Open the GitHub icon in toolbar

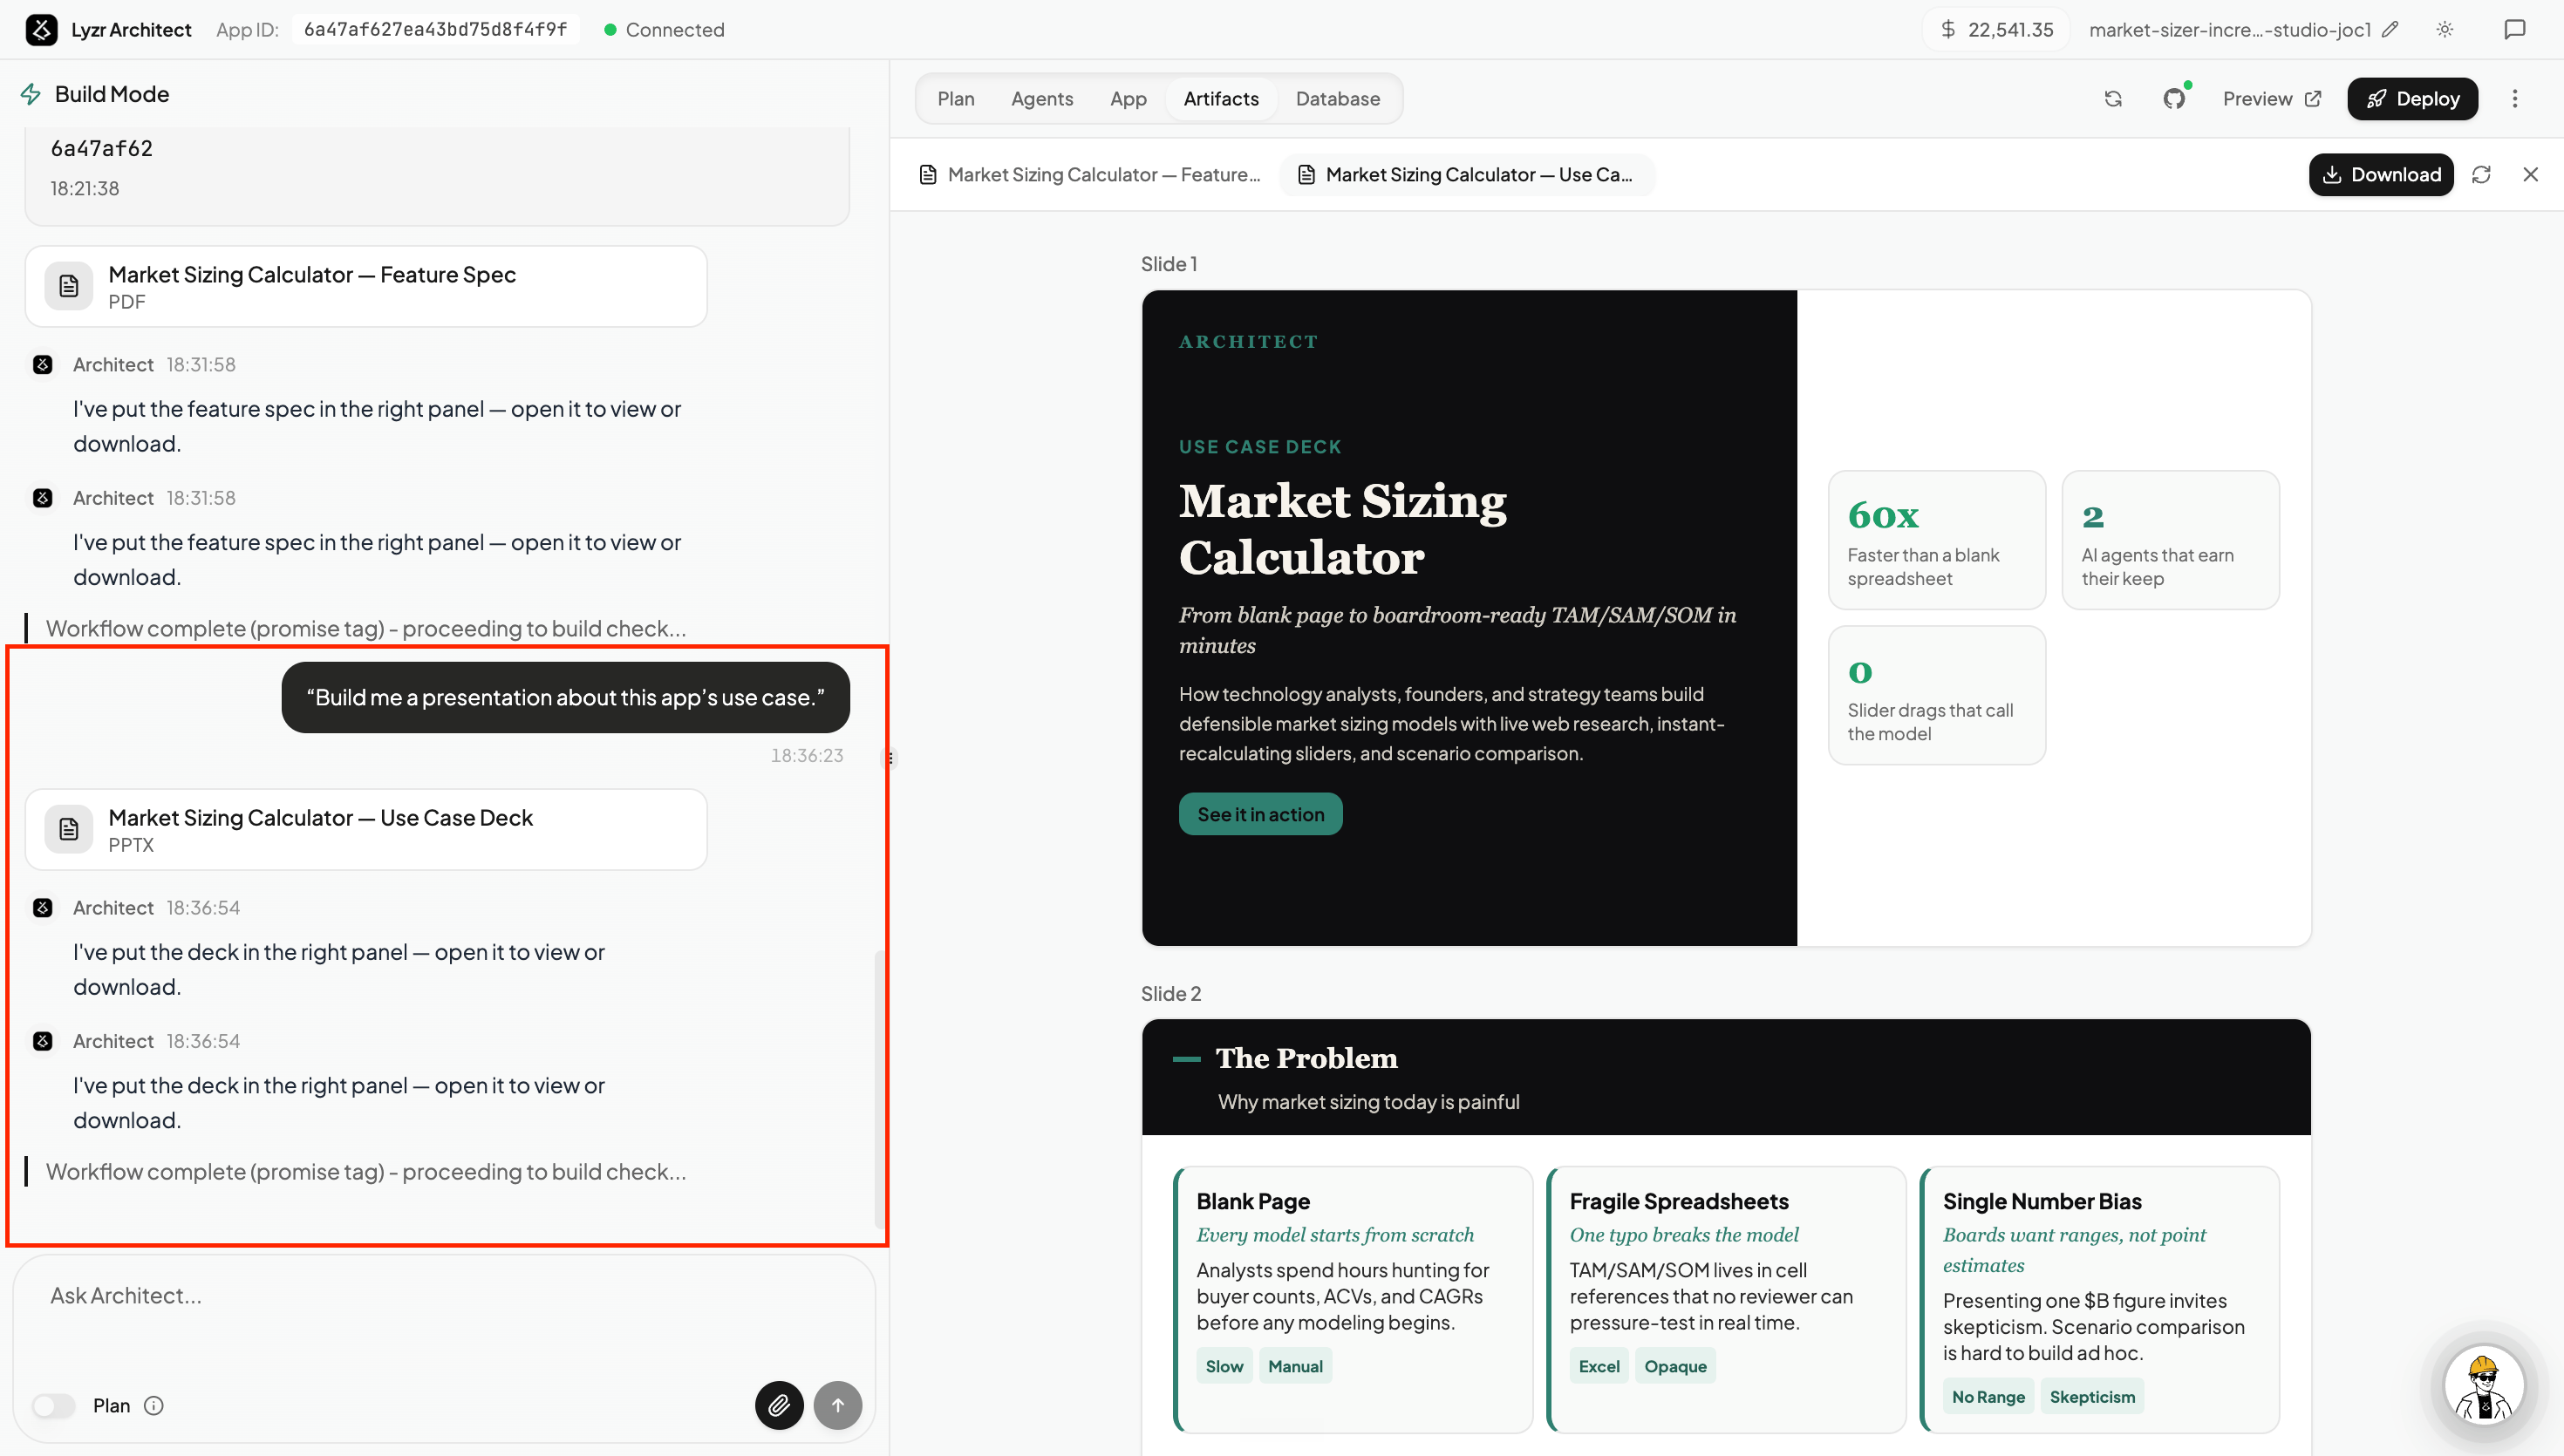(2174, 99)
